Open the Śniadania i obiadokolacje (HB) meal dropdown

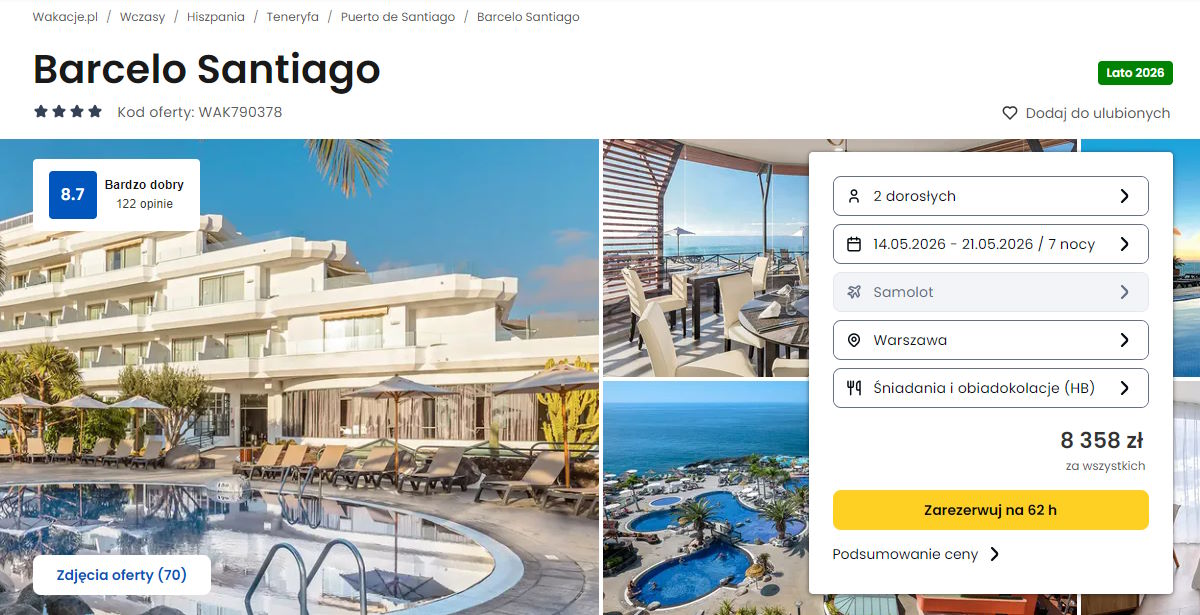(x=990, y=388)
